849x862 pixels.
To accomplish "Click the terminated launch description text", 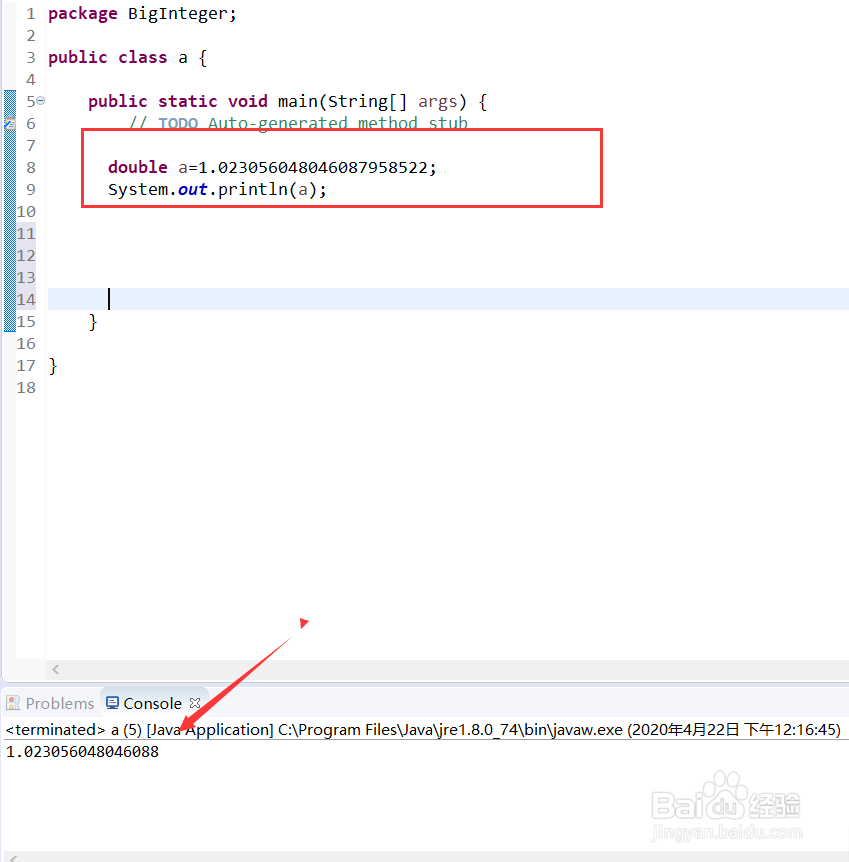I will pos(423,730).
